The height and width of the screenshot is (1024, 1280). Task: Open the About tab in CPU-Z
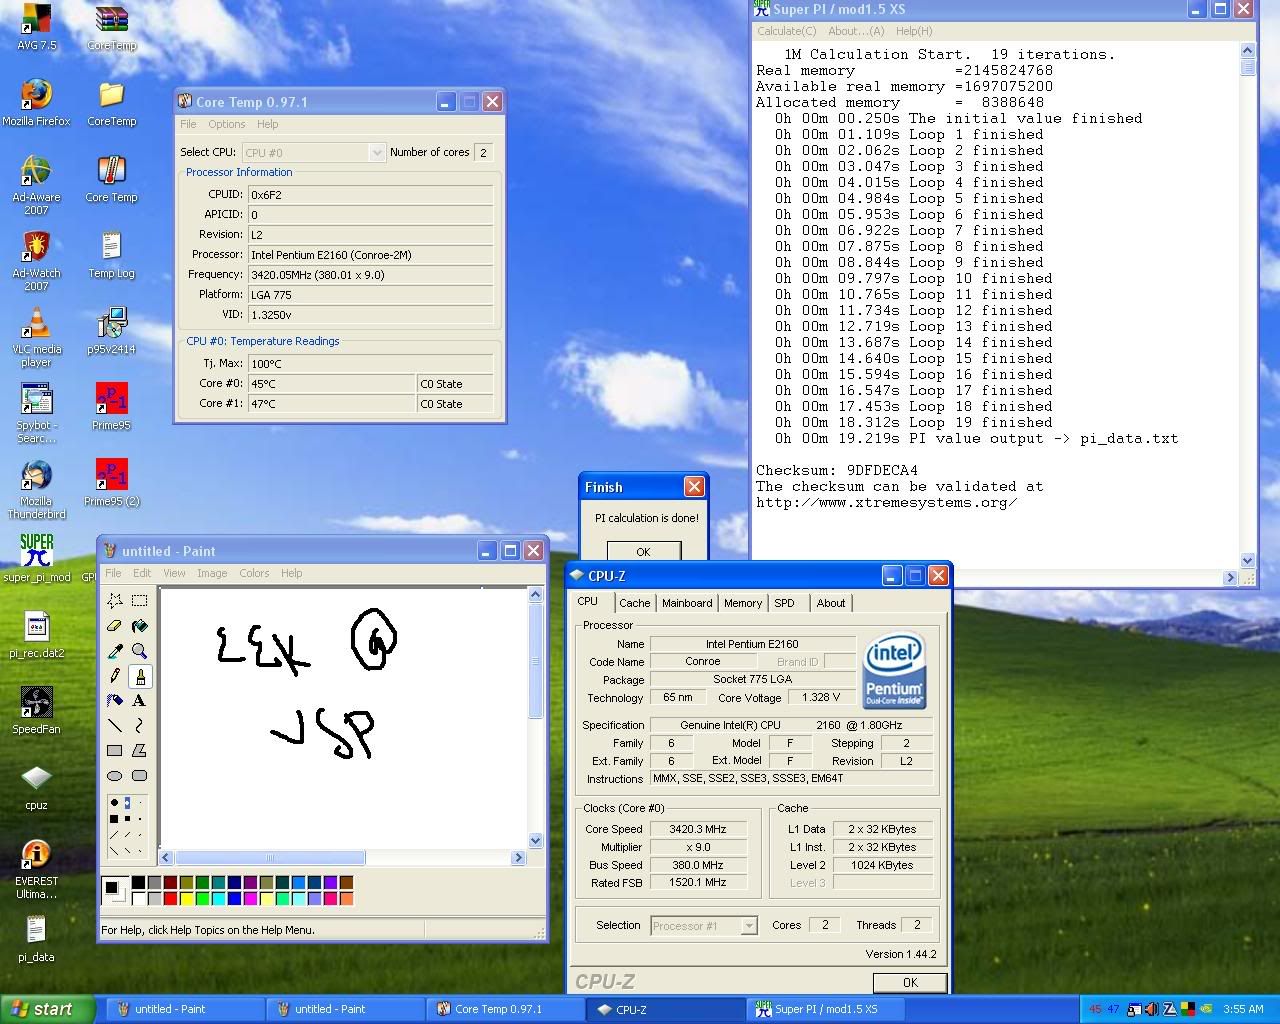click(831, 603)
